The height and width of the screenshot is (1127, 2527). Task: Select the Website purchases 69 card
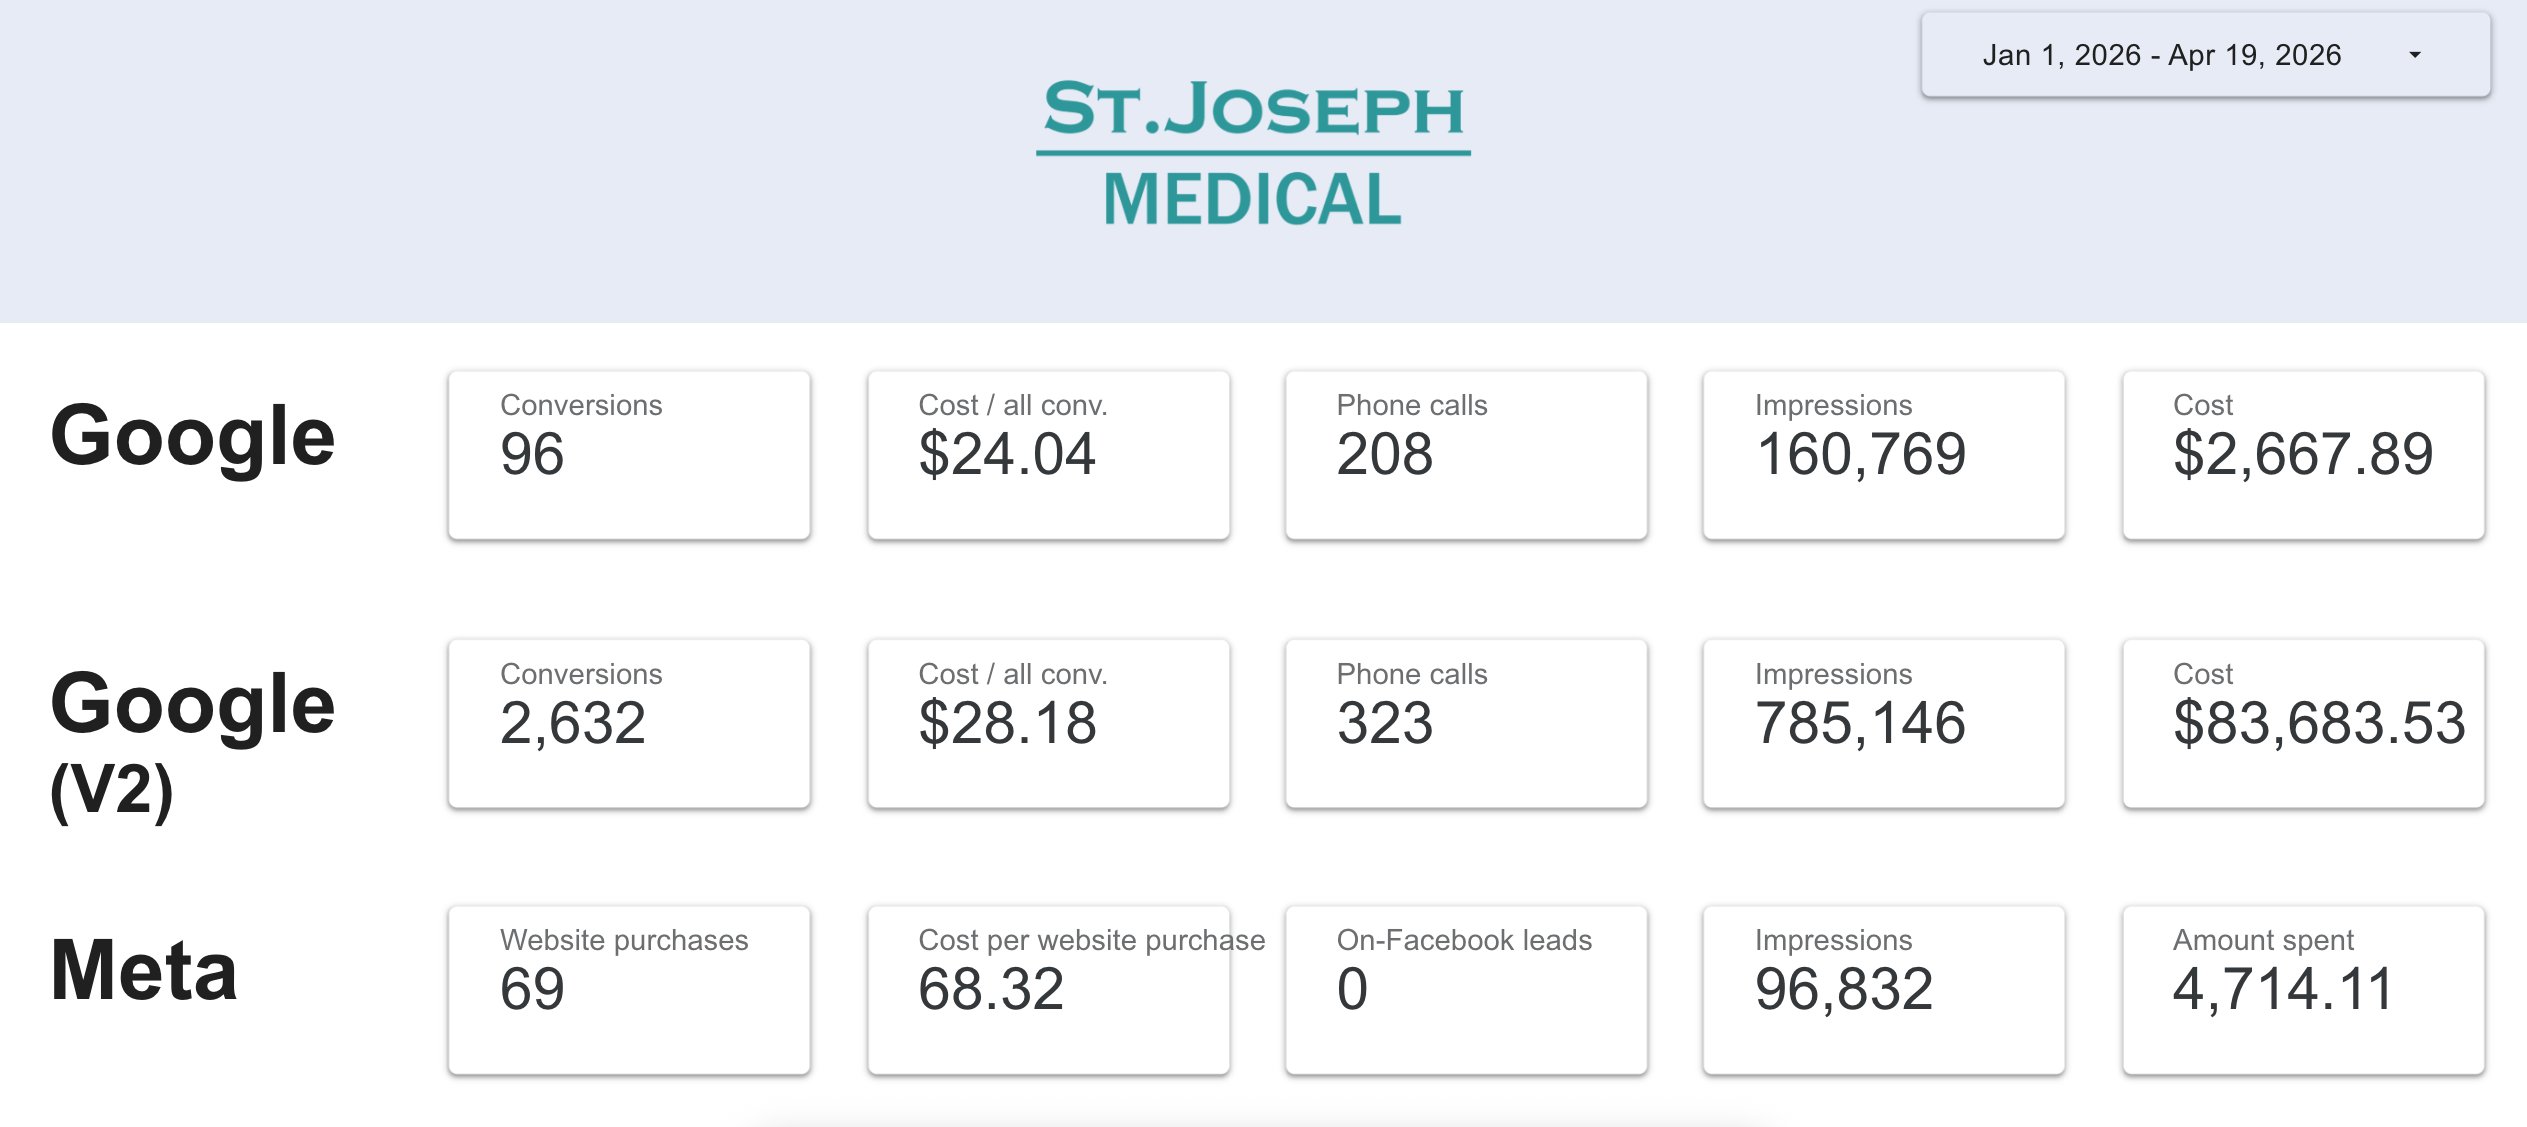tap(629, 990)
